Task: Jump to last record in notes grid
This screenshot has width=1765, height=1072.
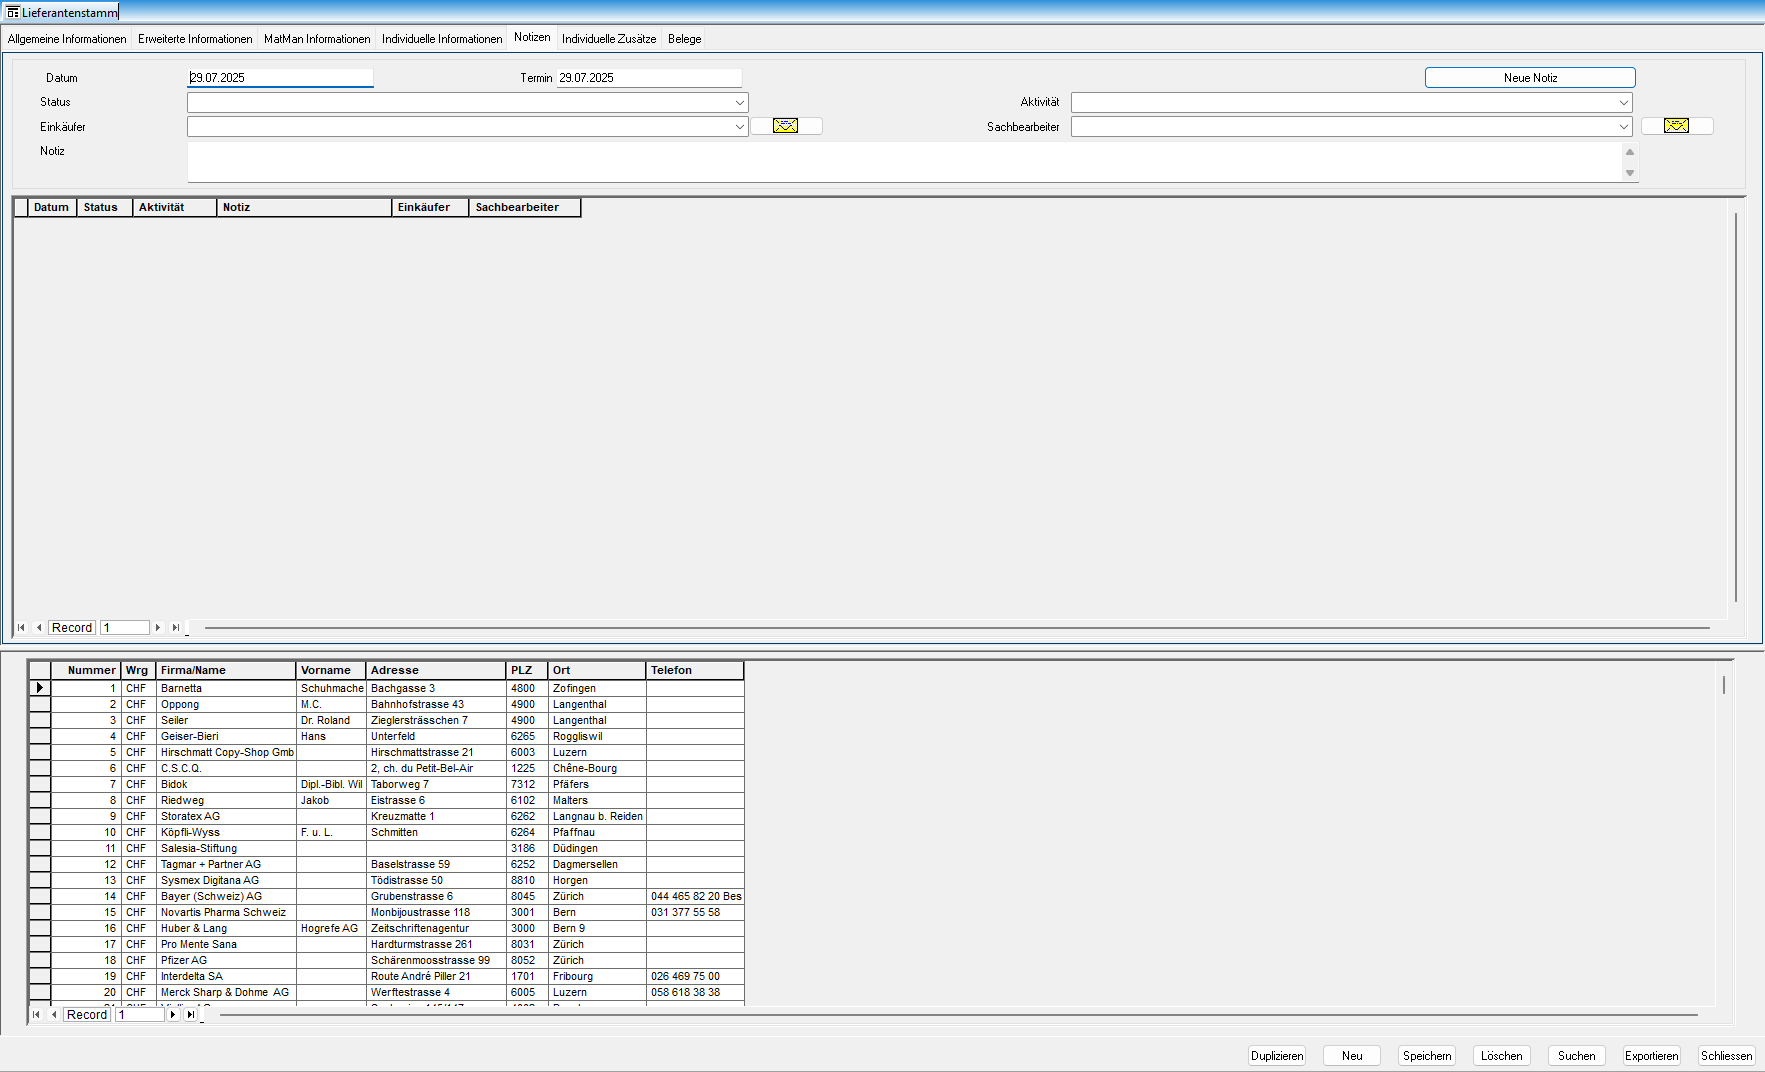Action: [x=175, y=628]
